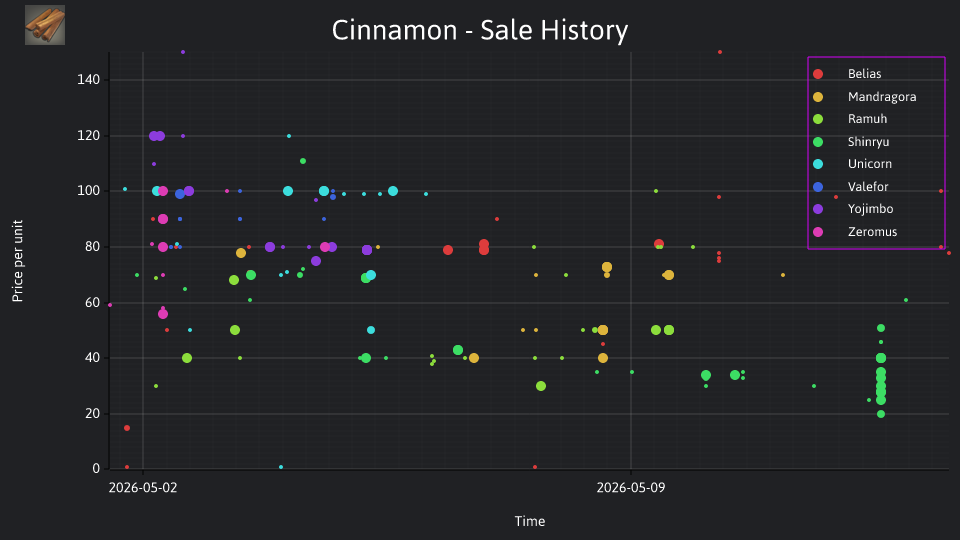The image size is (960, 540).
Task: Click the Shinryu point at price 20
Action: pyautogui.click(x=881, y=414)
